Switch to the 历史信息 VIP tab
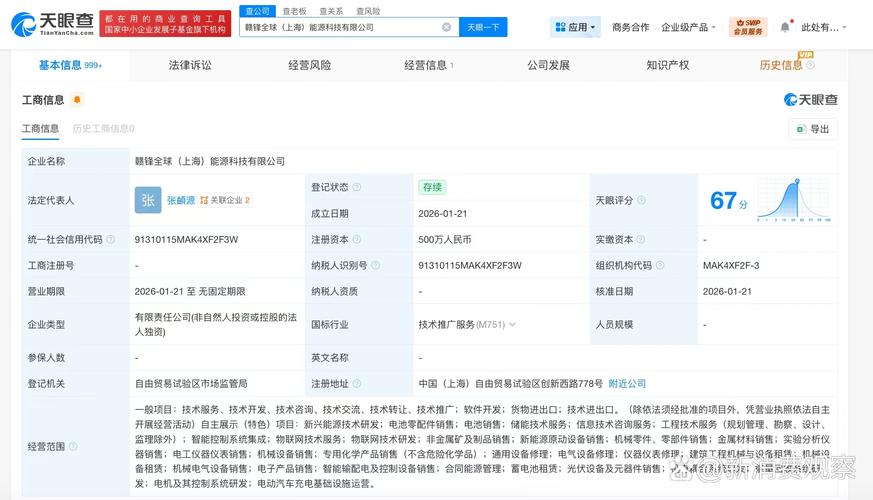Viewport: 873px width, 500px height. pos(781,65)
